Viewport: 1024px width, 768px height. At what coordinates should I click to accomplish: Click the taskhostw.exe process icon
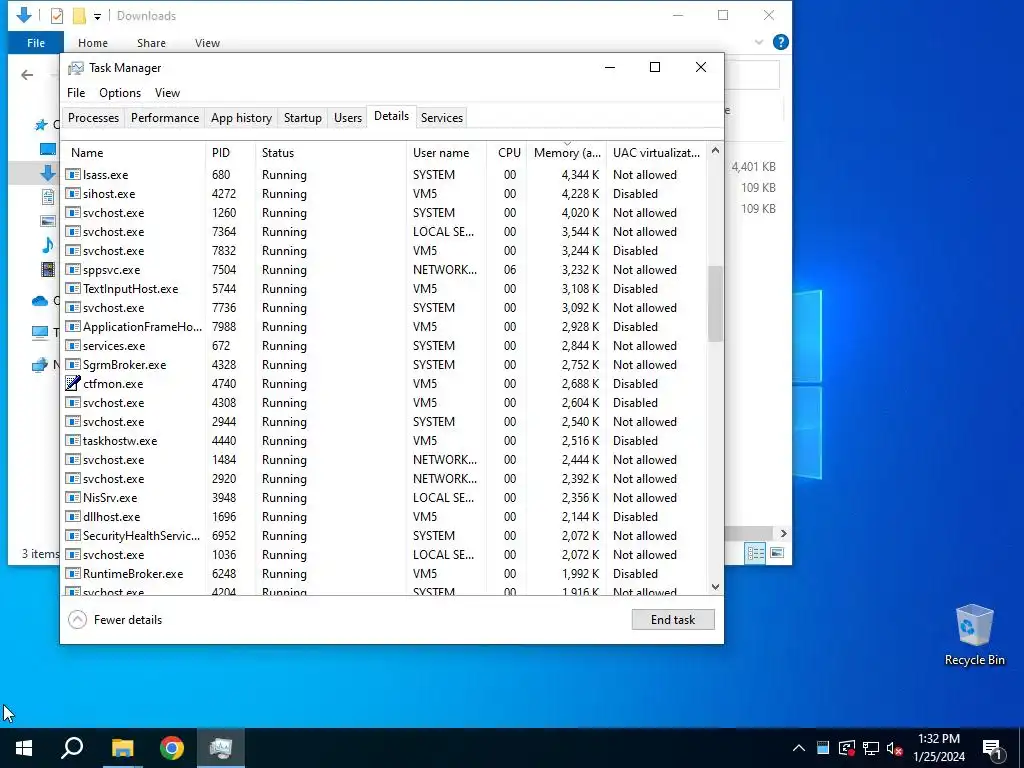tap(72, 440)
